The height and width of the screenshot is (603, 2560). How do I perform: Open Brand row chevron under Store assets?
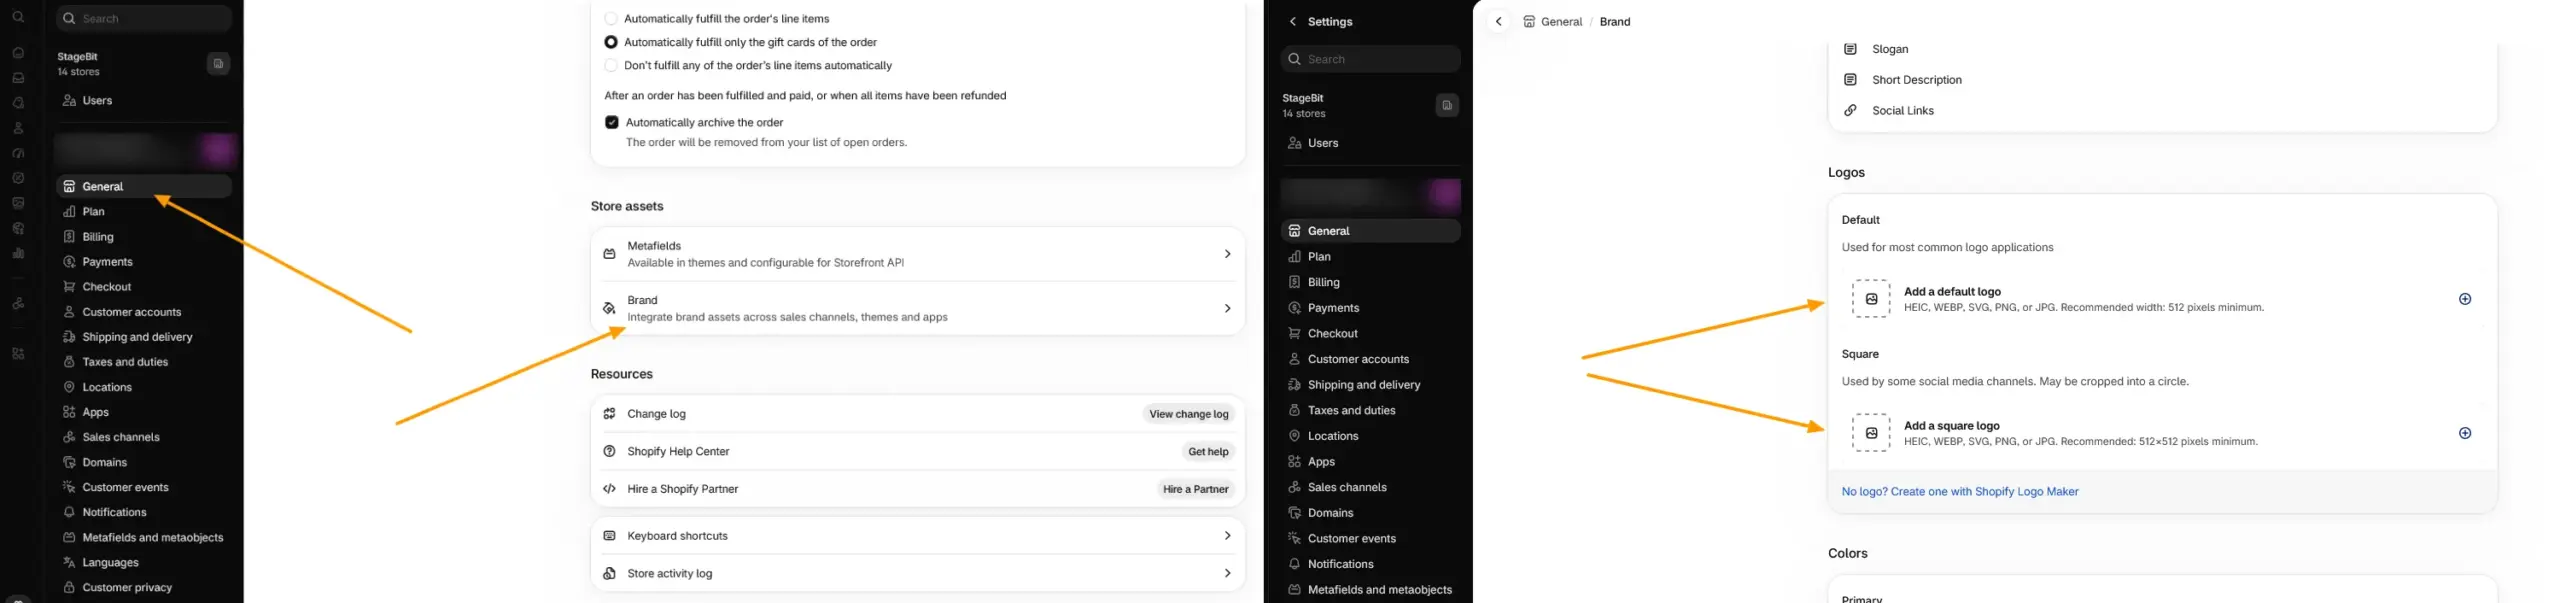[1227, 308]
